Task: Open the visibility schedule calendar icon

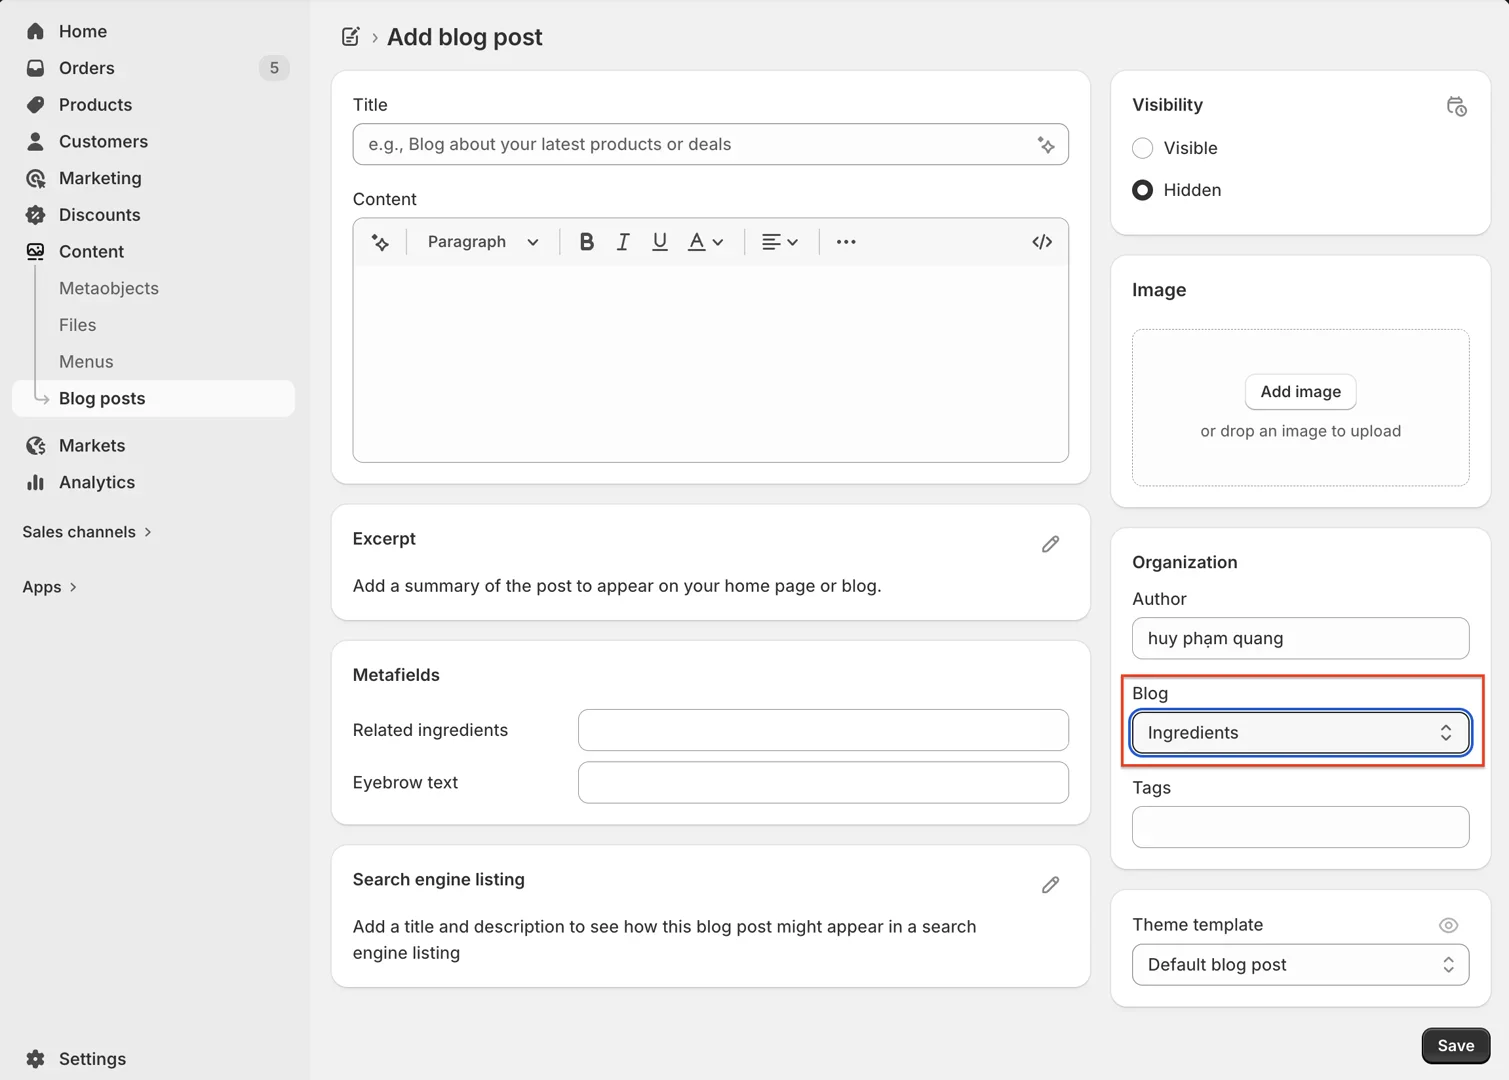Action: (x=1456, y=106)
